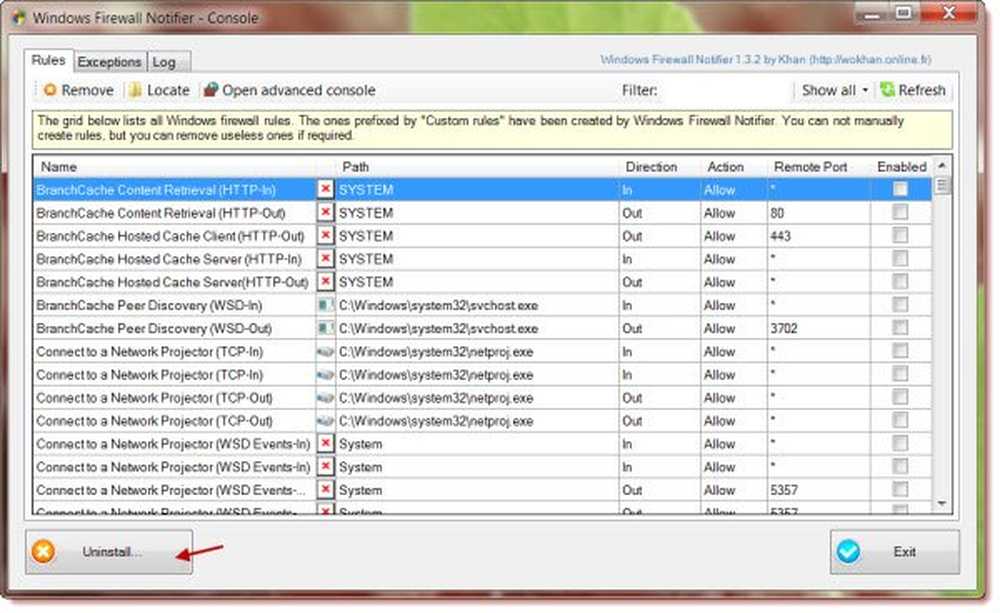The image size is (1000, 613).
Task: Sort the grid by the Direction column header
Action: click(x=651, y=167)
